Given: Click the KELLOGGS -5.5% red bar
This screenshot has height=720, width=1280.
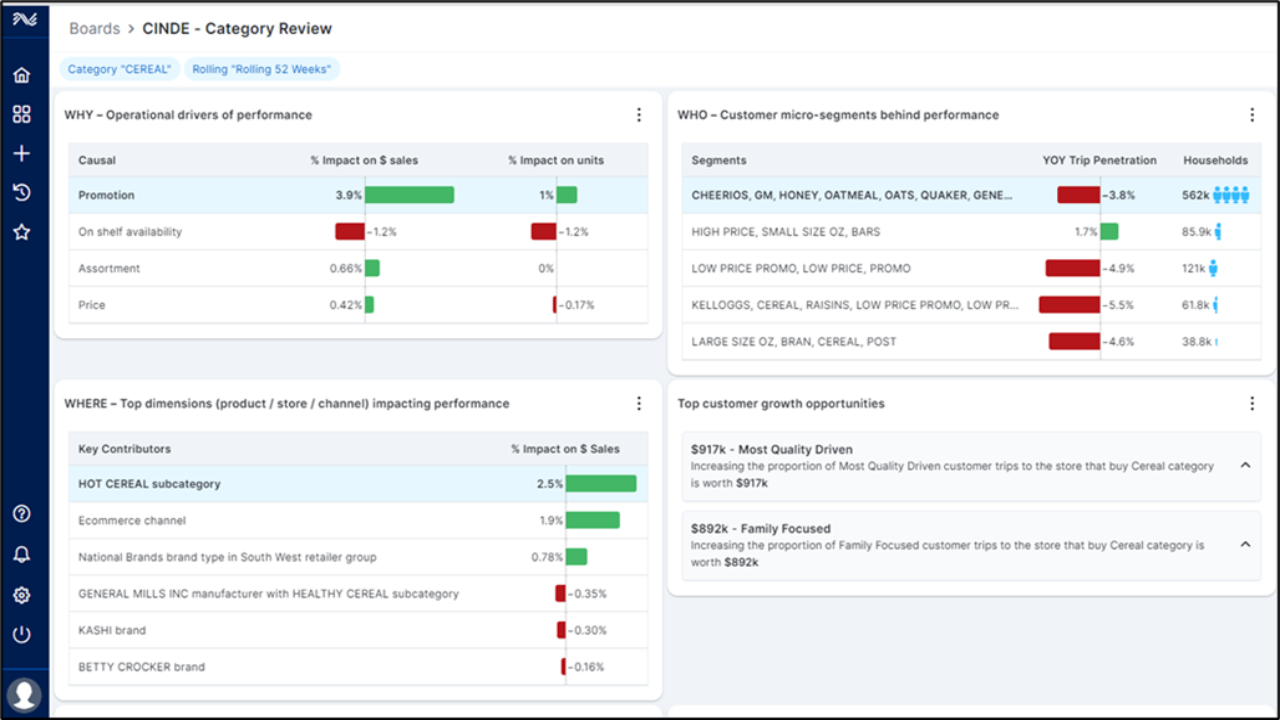Looking at the screenshot, I should click(1070, 305).
